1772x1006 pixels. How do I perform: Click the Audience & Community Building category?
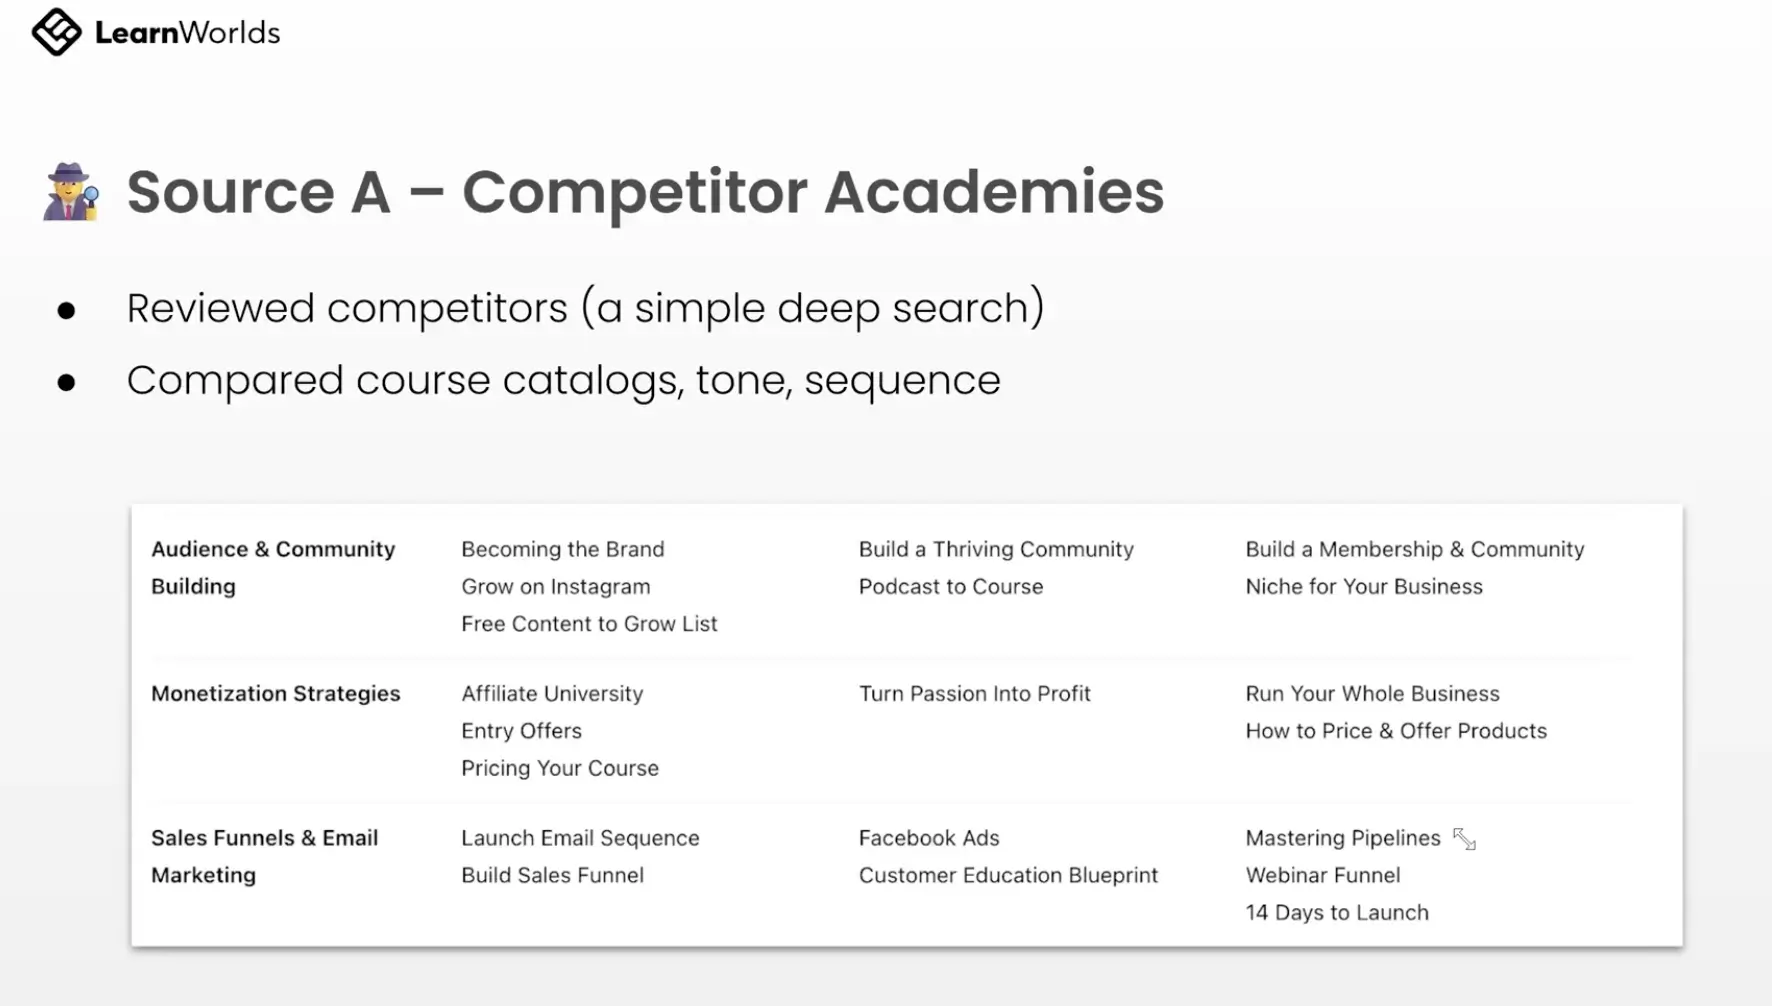click(x=273, y=567)
